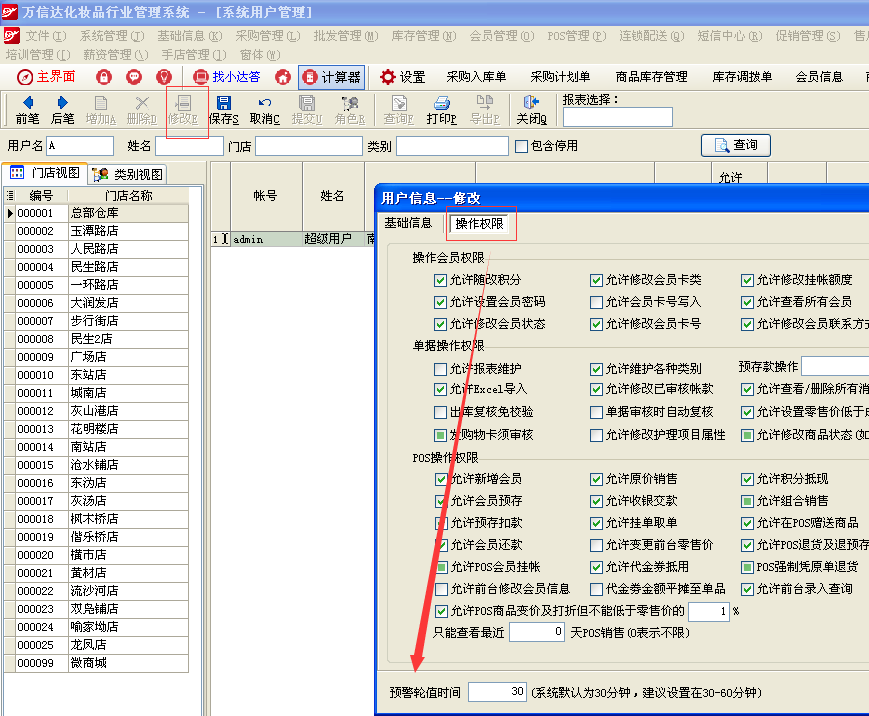Click the red lock icon in shortcut bar
Viewport: 869px width, 716px height.
104,76
